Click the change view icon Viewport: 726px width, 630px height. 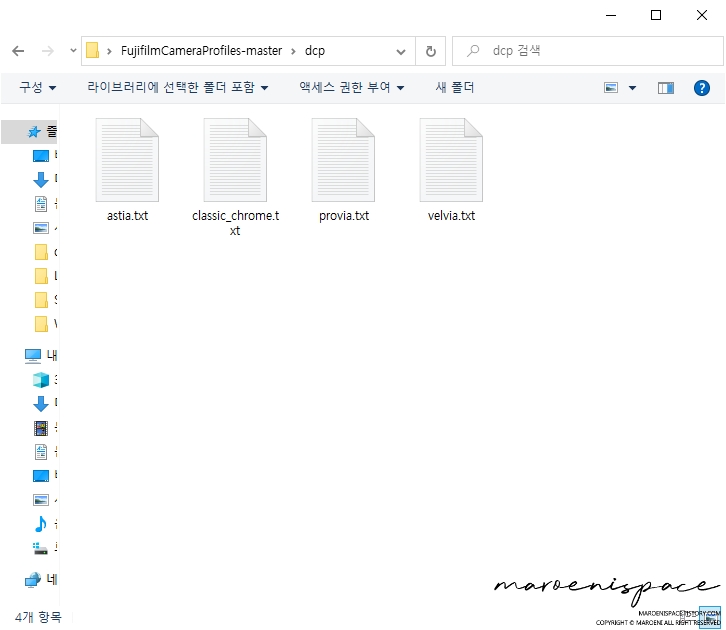pos(611,87)
